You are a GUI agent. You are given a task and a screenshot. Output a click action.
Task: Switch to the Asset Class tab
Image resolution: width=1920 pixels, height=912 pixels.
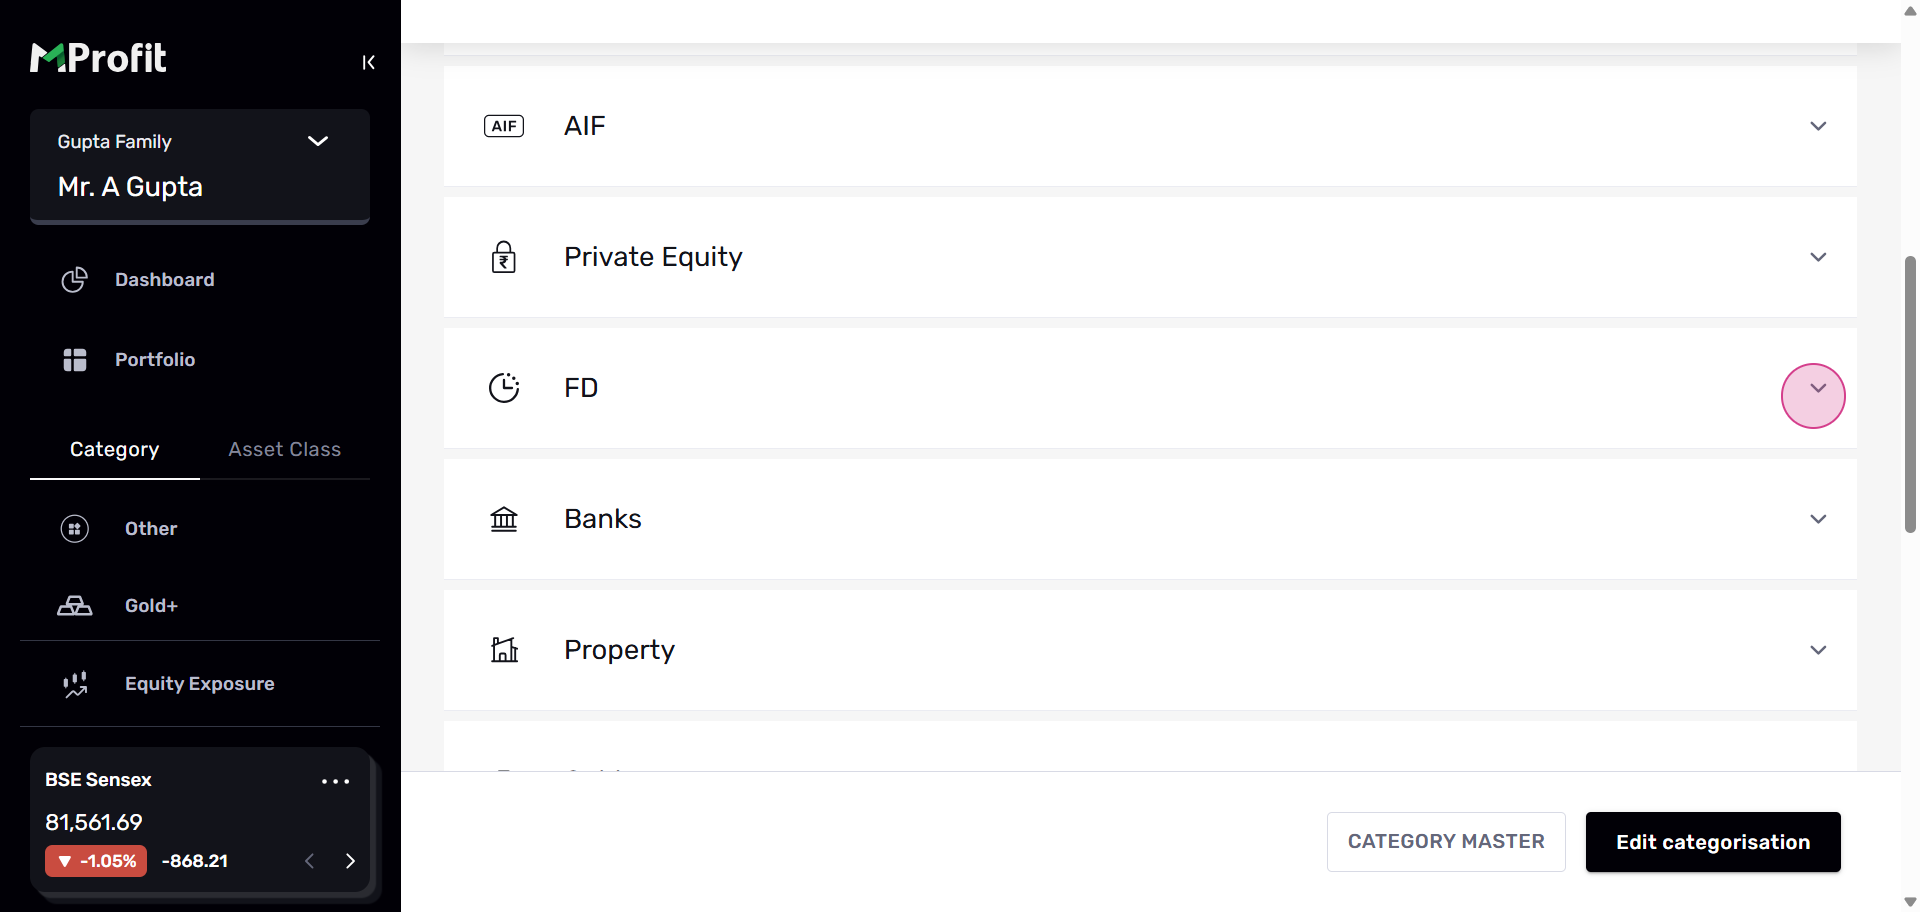pos(284,450)
